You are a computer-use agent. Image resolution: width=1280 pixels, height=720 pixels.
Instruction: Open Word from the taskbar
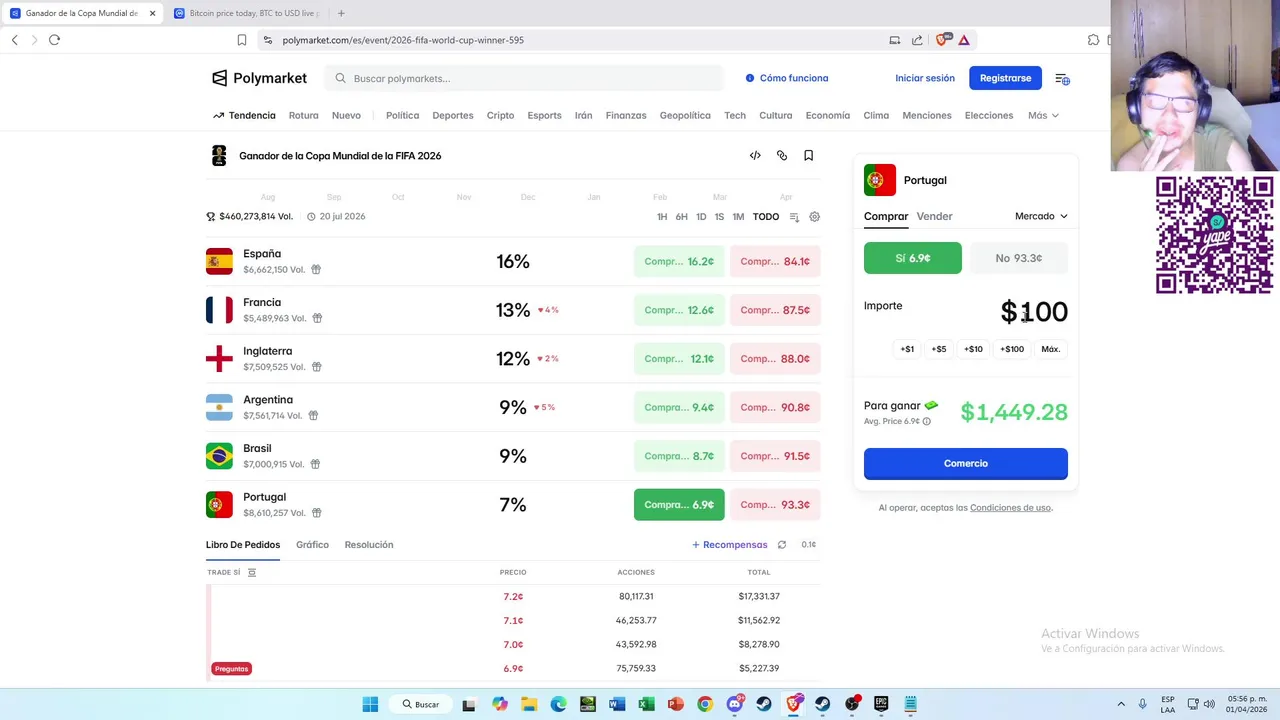tap(617, 704)
